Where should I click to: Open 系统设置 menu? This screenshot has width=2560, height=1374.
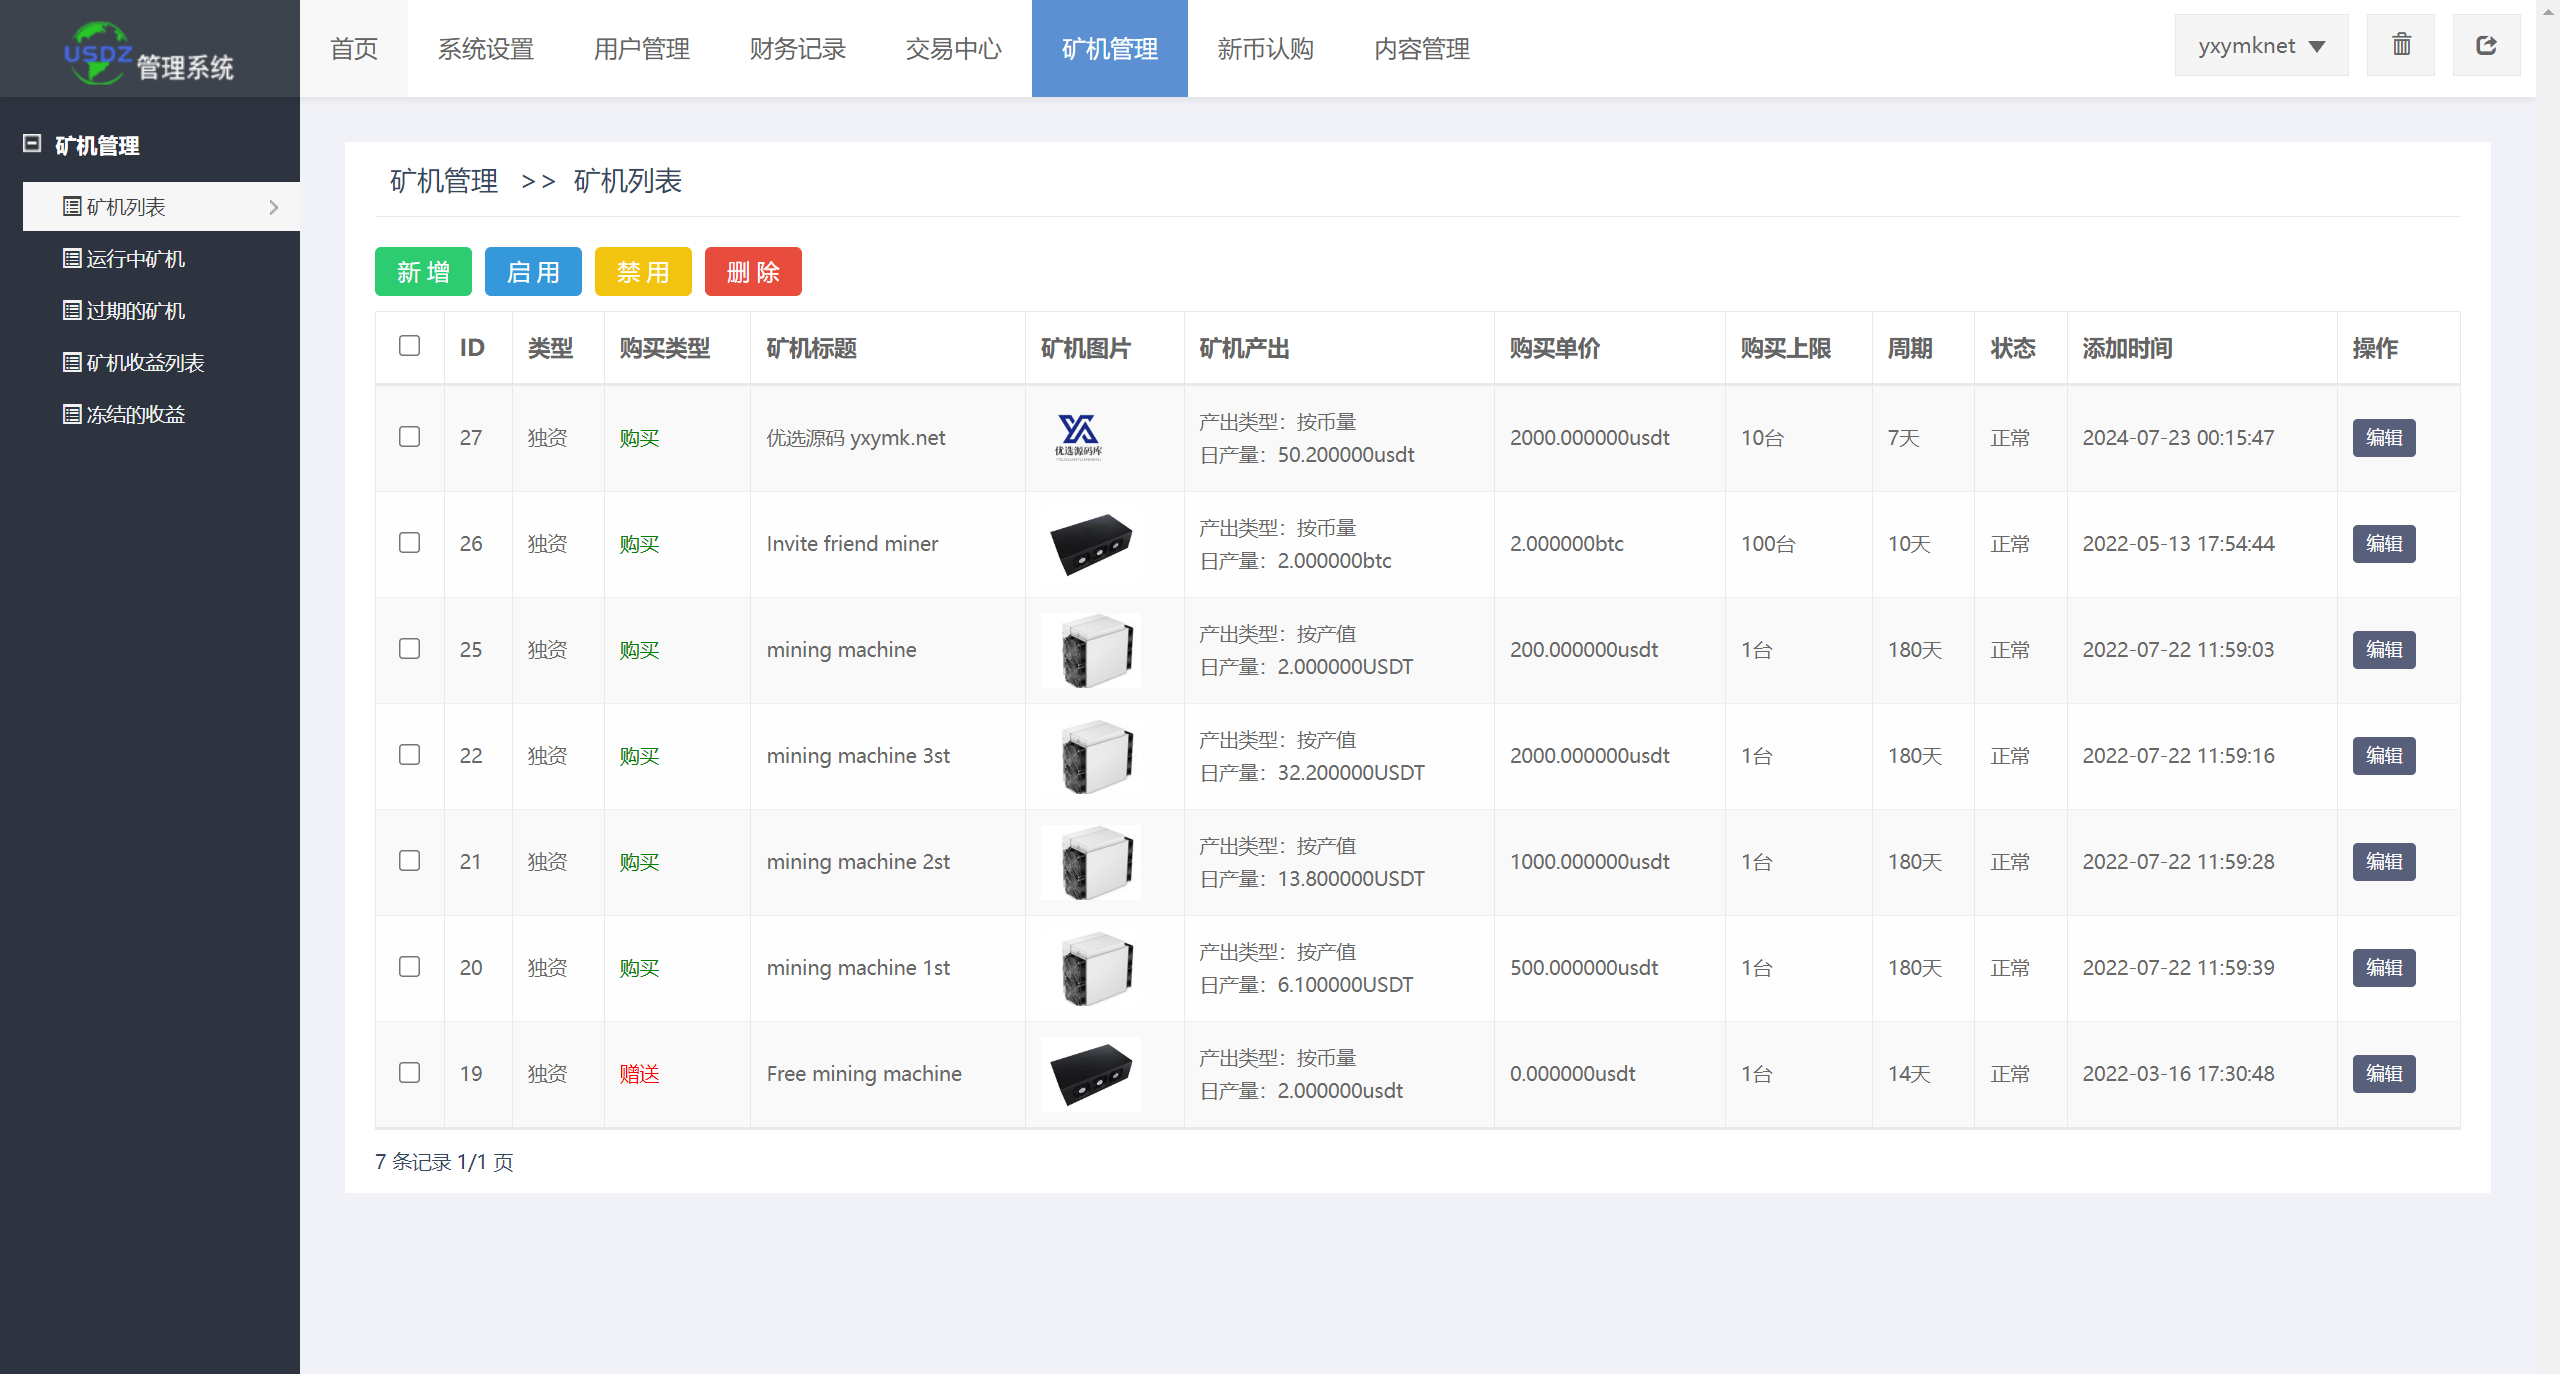point(486,48)
